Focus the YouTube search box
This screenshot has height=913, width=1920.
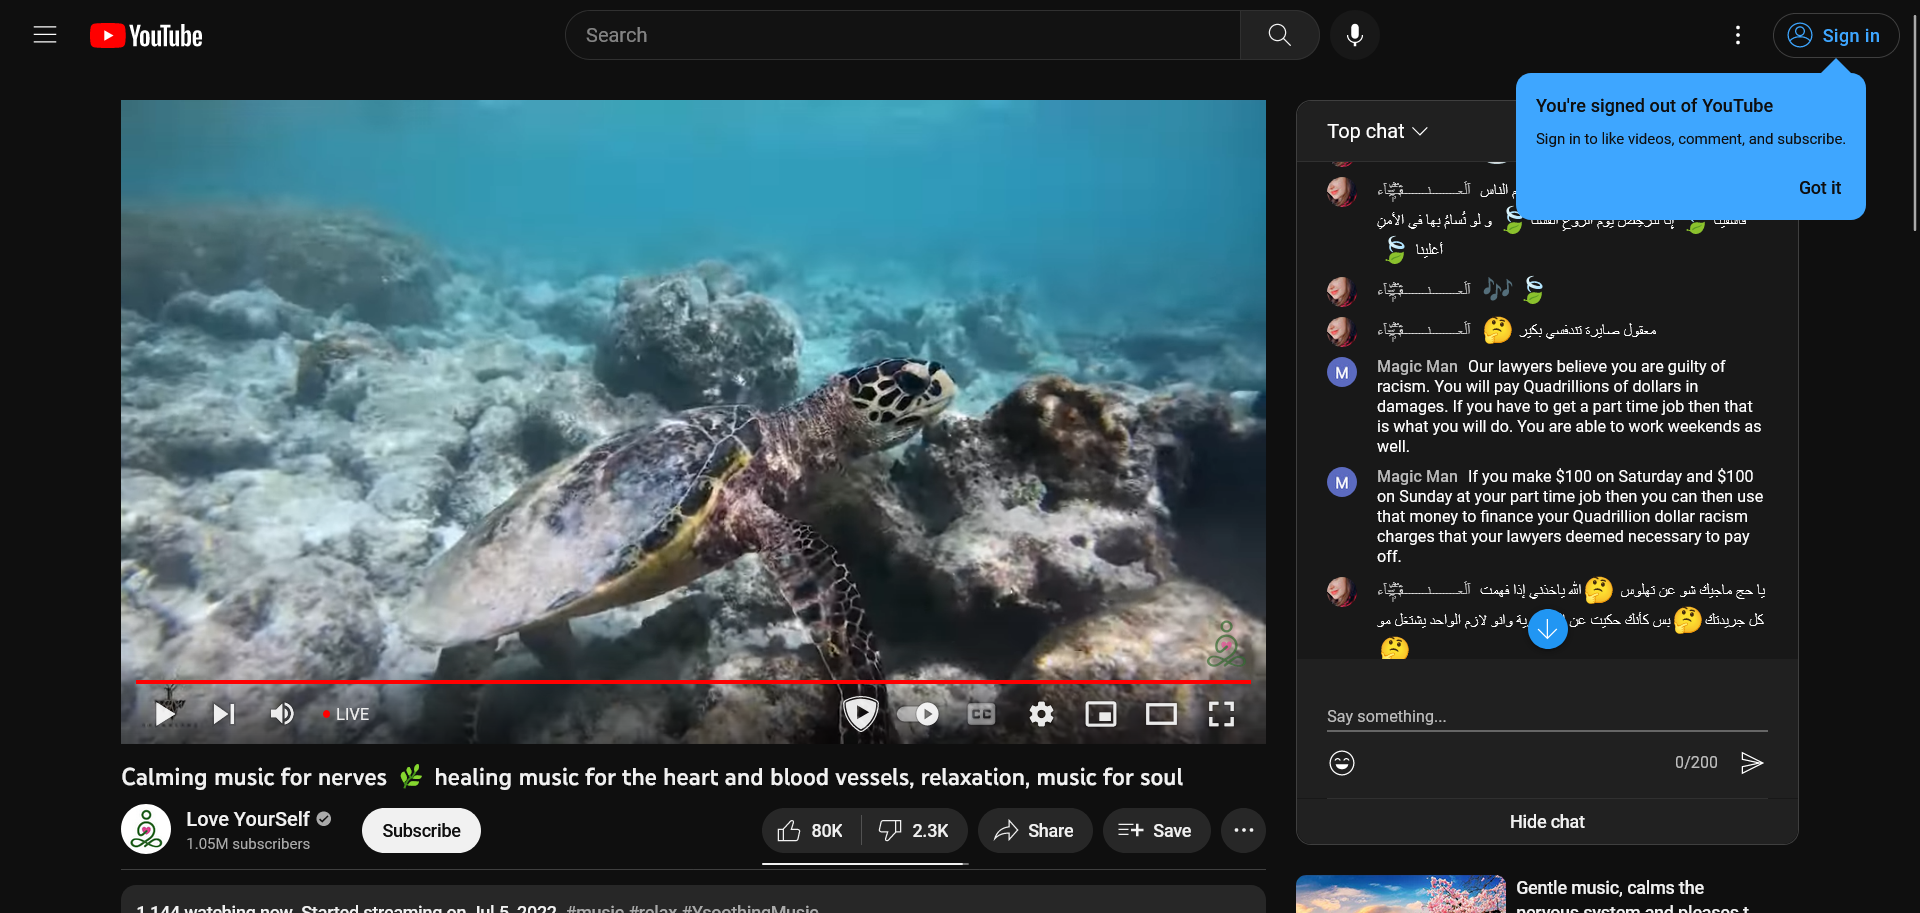click(x=903, y=35)
